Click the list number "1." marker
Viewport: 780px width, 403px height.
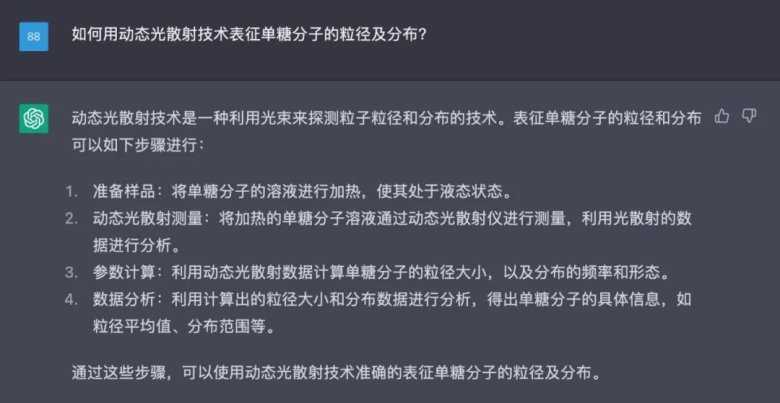[x=72, y=191]
